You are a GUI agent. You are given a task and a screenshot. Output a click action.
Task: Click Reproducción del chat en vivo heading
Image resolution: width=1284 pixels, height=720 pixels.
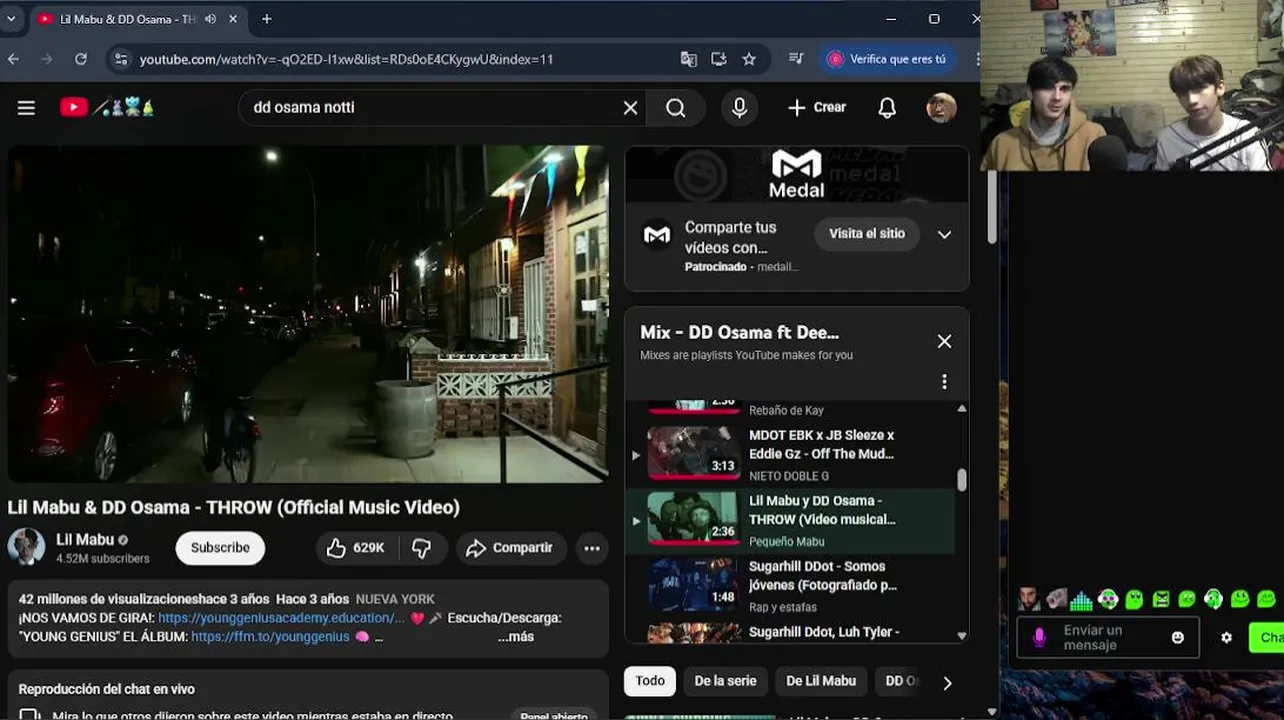pyautogui.click(x=107, y=689)
